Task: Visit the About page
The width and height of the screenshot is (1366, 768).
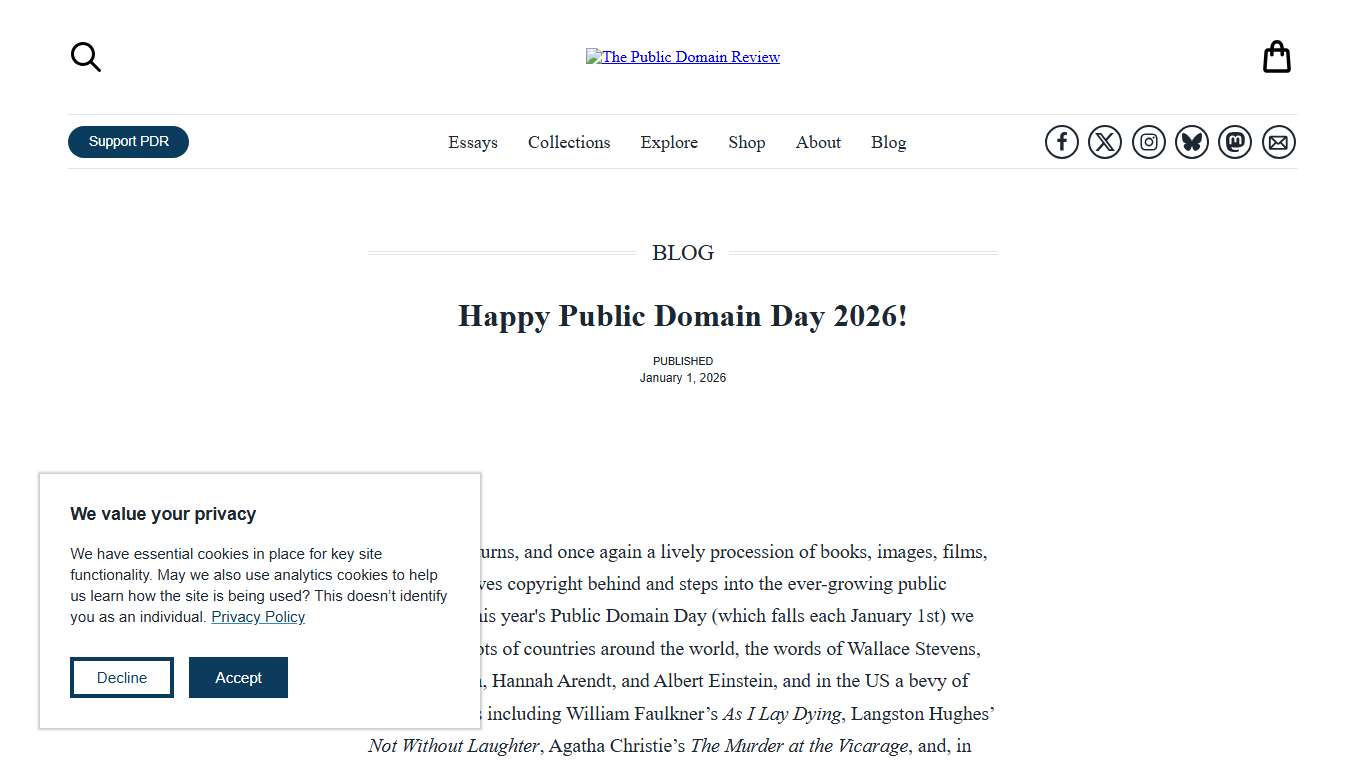Action: (818, 142)
